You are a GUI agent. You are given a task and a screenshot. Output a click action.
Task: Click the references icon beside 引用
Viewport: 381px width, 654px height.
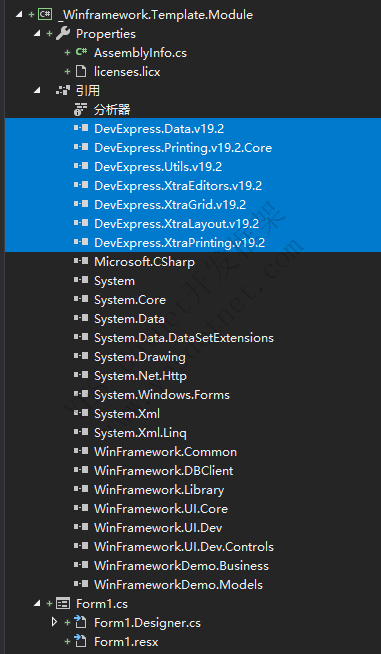point(63,91)
